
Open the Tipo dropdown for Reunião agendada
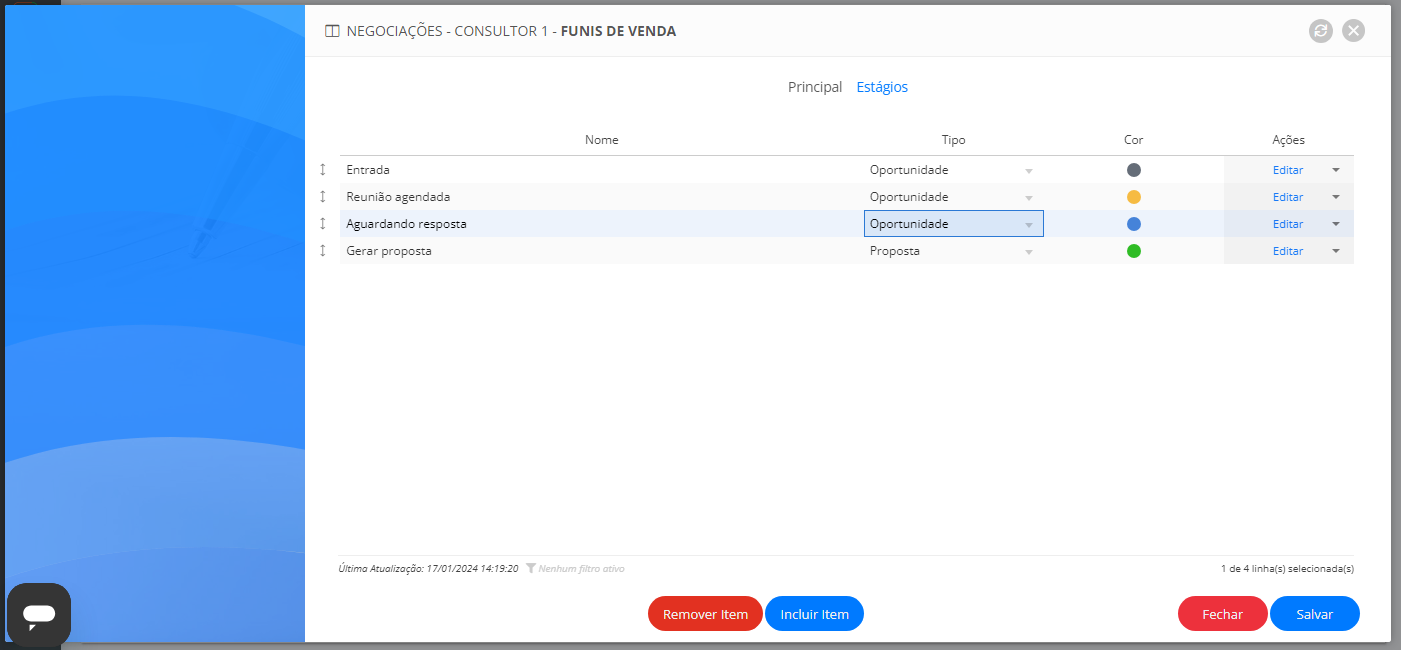tap(1029, 196)
